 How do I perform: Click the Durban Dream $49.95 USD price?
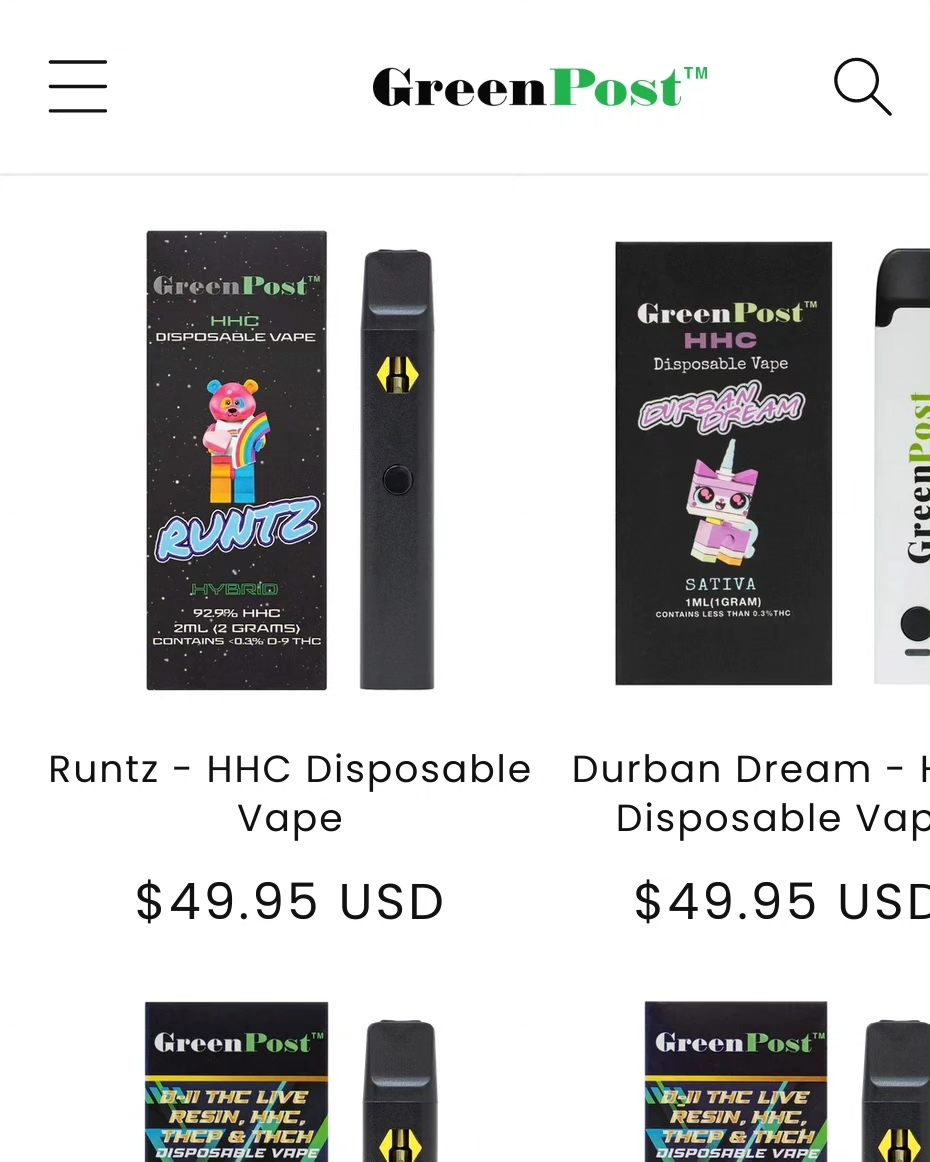pyautogui.click(x=782, y=901)
